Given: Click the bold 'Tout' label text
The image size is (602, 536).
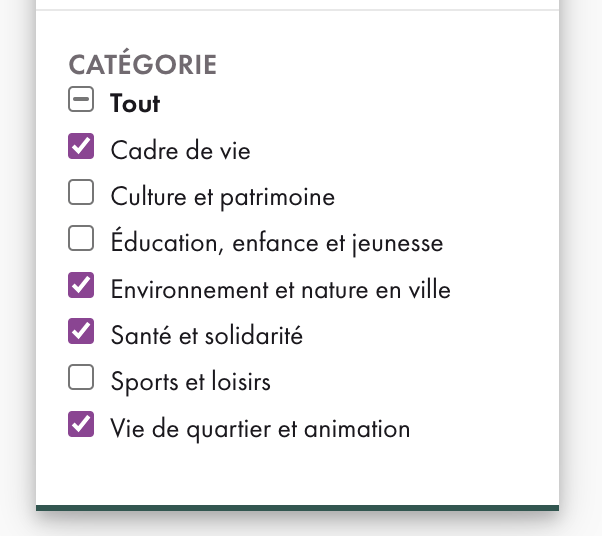Looking at the screenshot, I should click(x=136, y=103).
